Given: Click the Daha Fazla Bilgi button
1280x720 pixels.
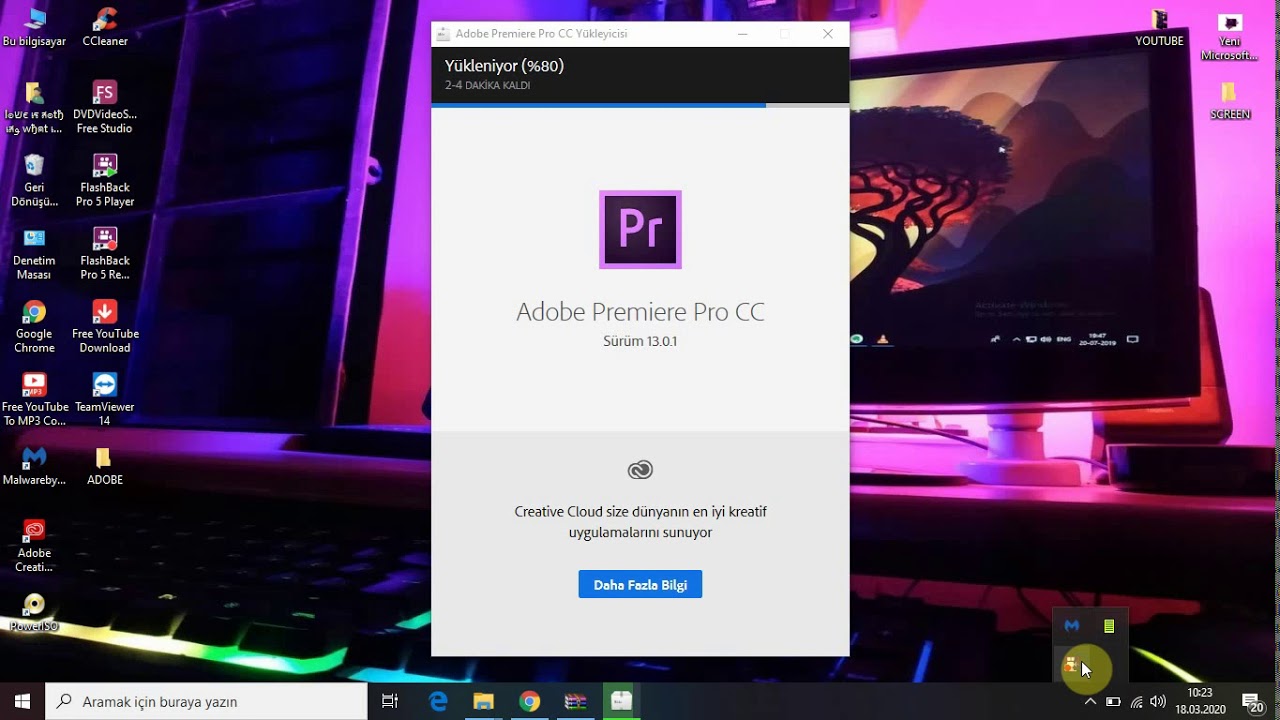Looking at the screenshot, I should (x=640, y=584).
